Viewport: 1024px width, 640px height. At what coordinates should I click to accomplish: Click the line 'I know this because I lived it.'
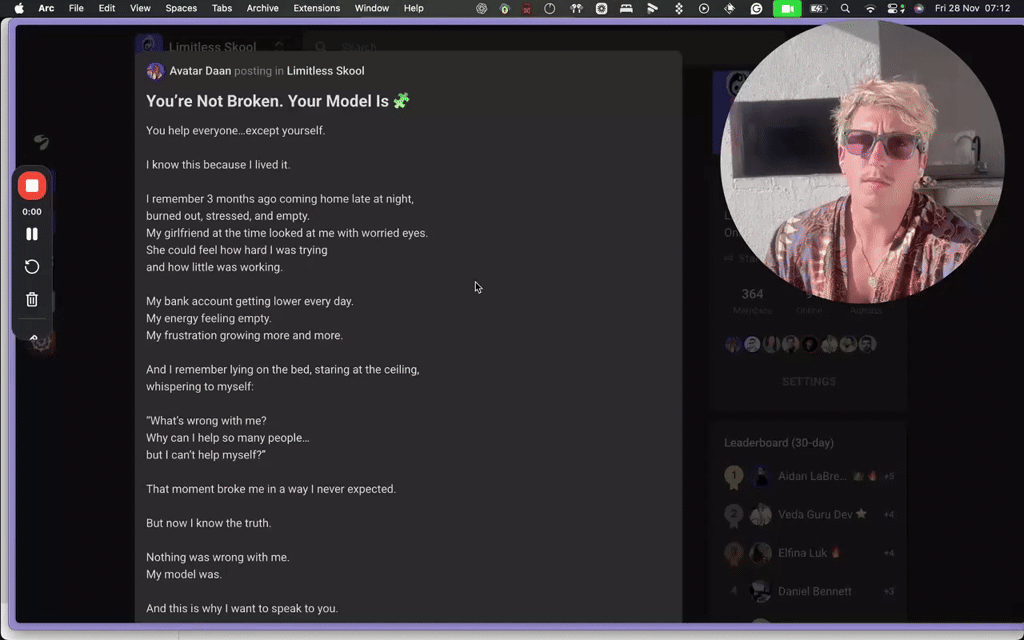(x=218, y=165)
